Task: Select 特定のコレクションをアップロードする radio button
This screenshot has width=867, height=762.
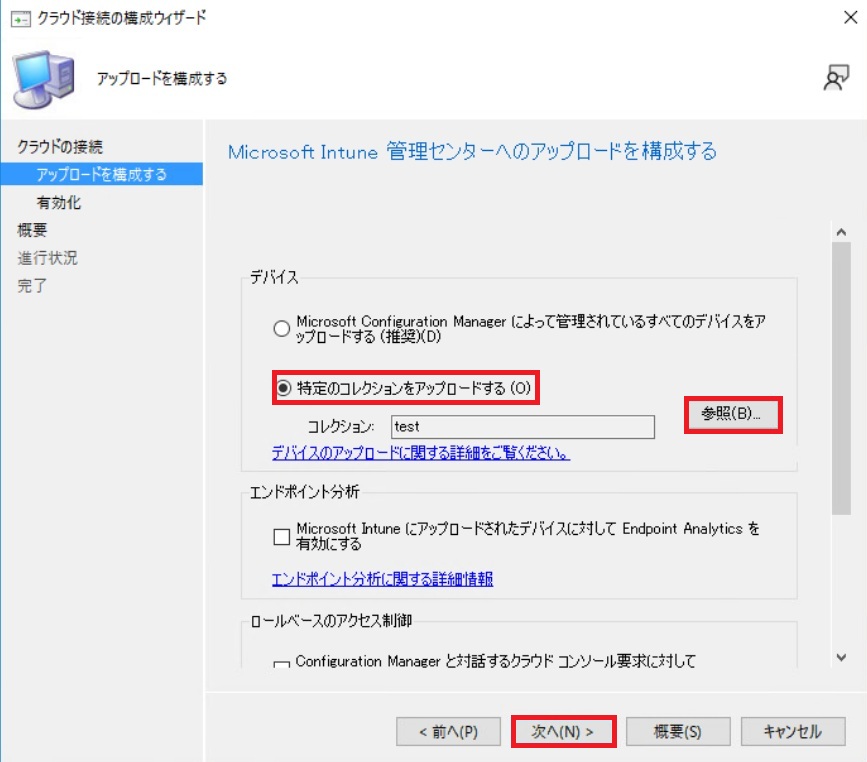Action: tap(284, 387)
